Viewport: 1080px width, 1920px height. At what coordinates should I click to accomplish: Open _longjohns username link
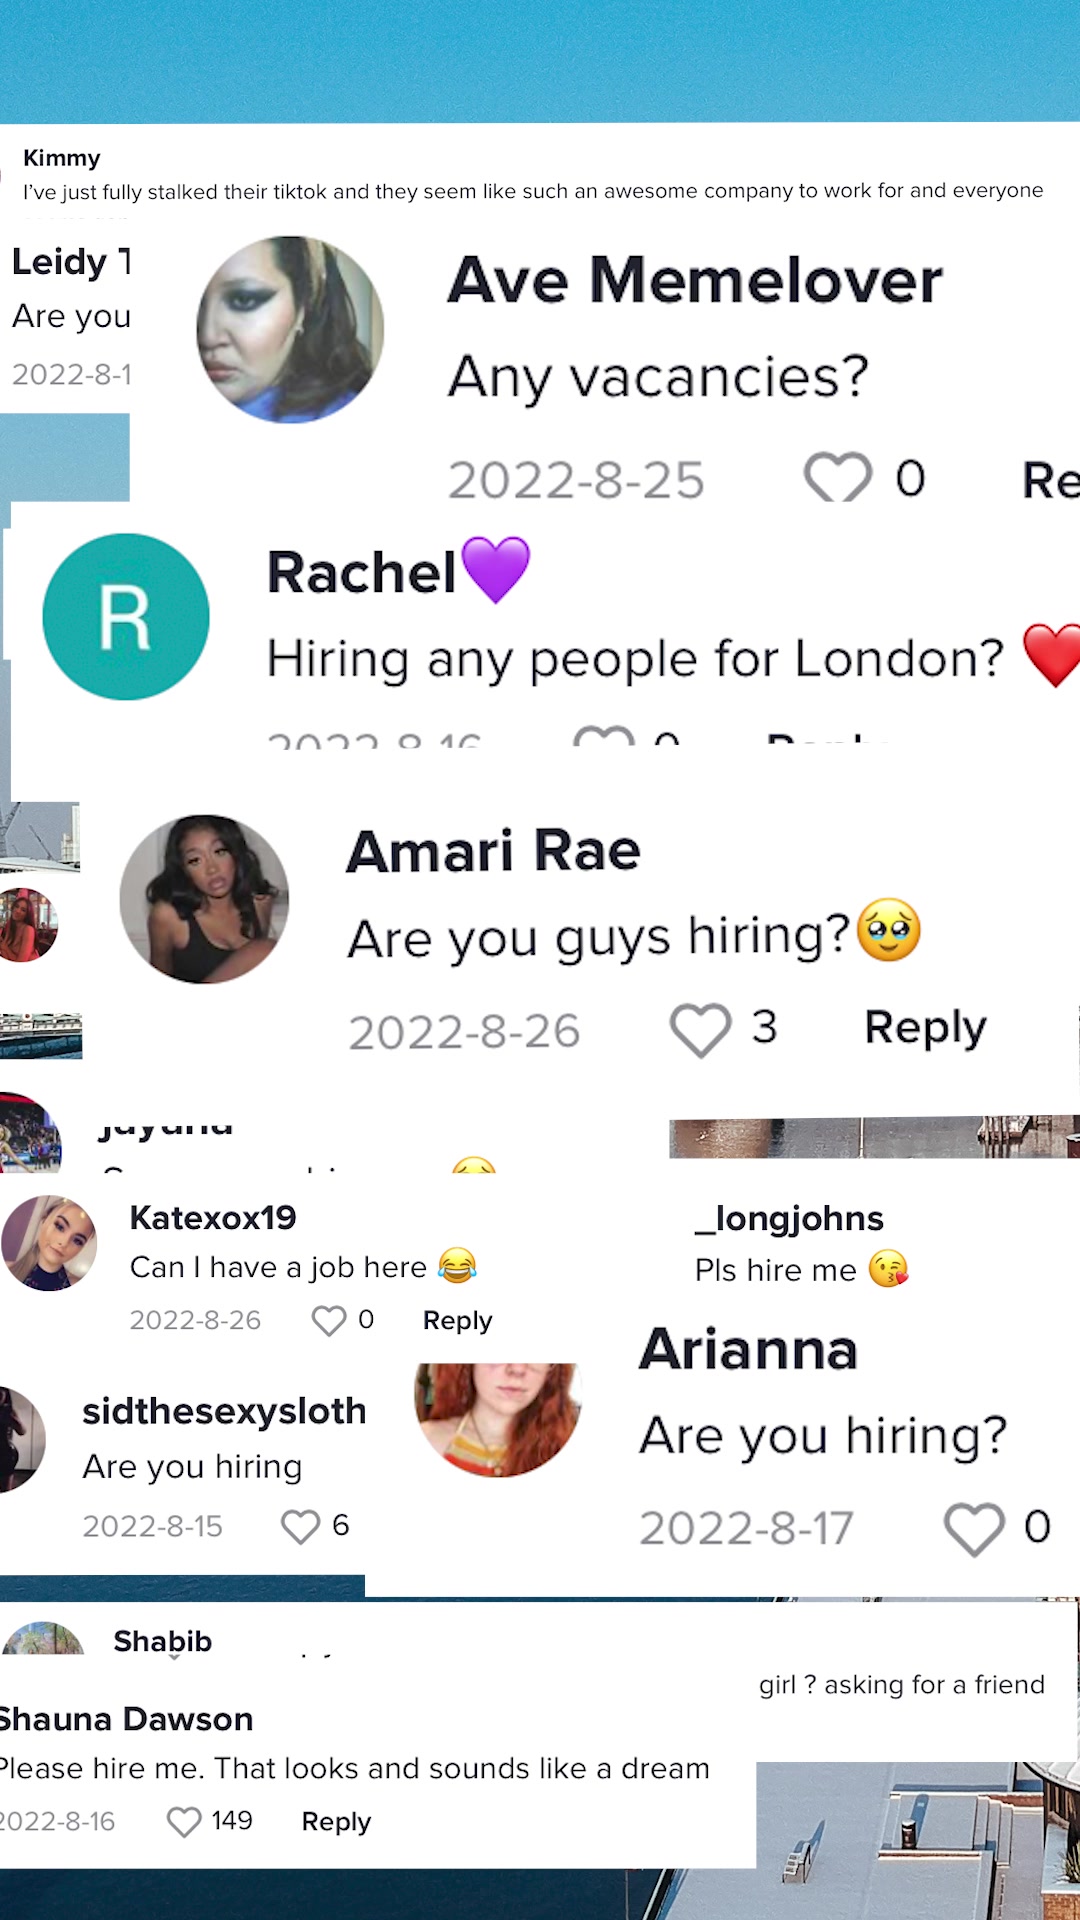pos(790,1218)
